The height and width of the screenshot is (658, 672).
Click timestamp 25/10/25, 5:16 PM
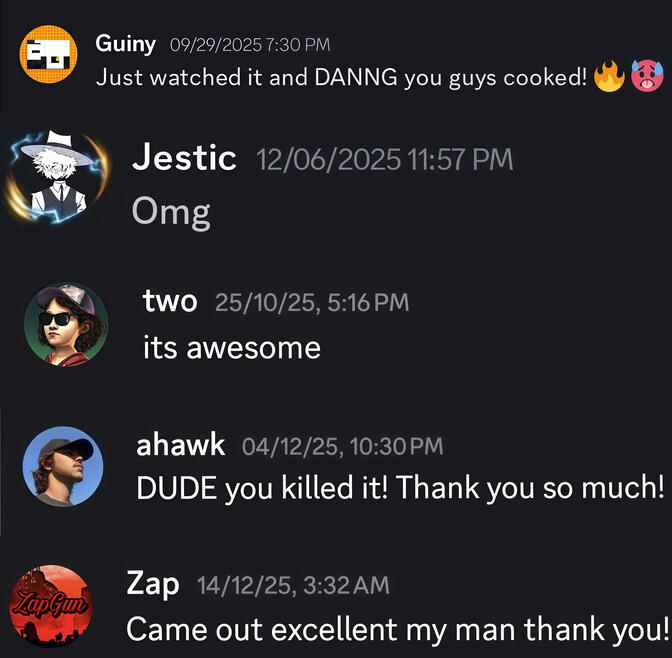tap(312, 302)
